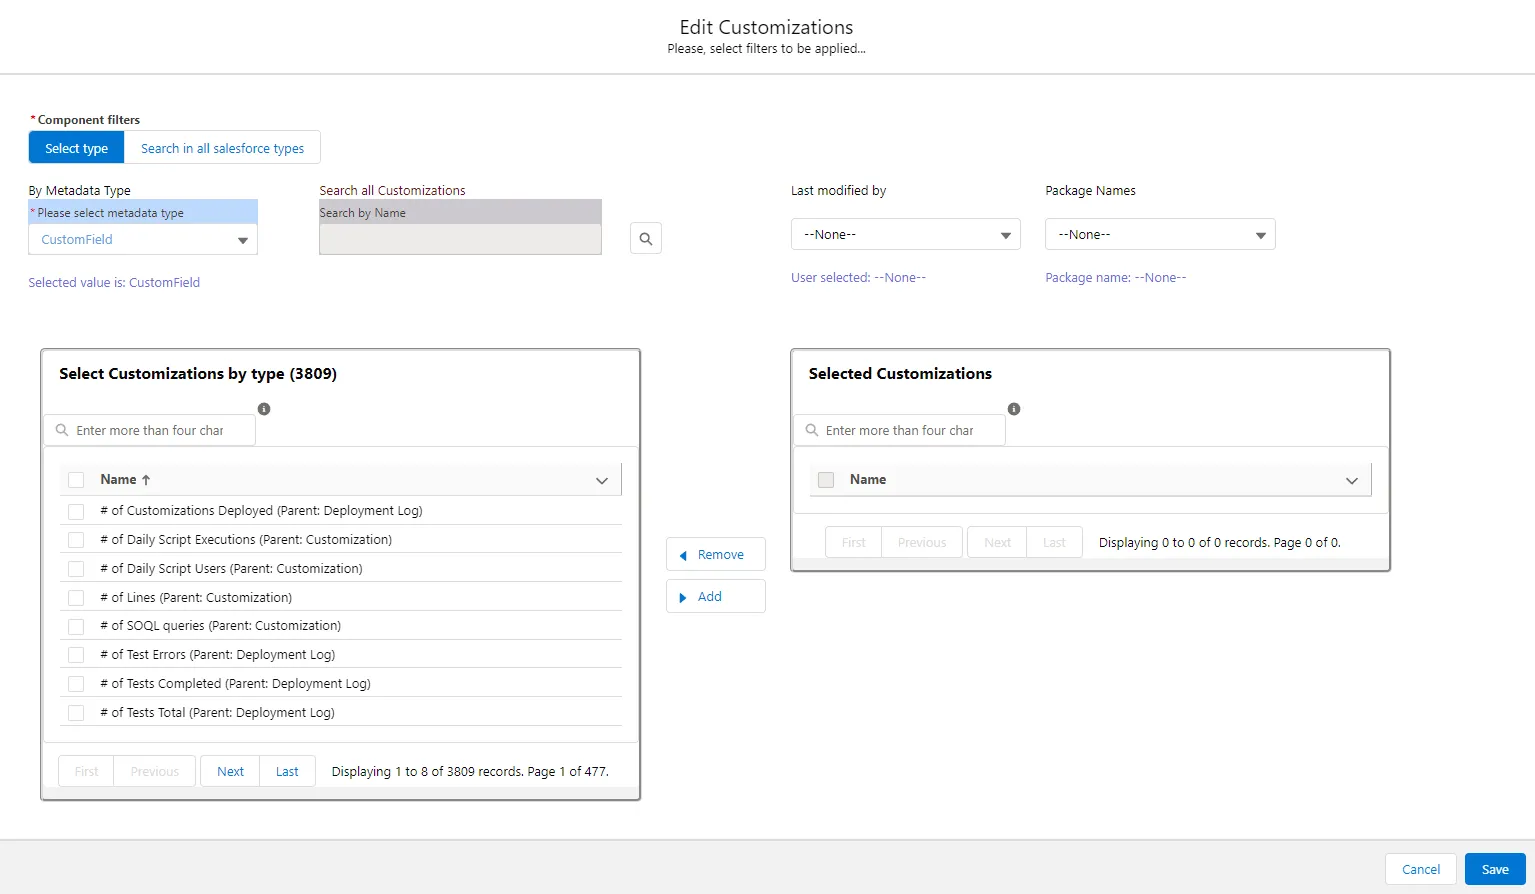Click '# of Daily Script Users (Parent: Customization)' text
This screenshot has height=894, width=1535.
pos(231,569)
